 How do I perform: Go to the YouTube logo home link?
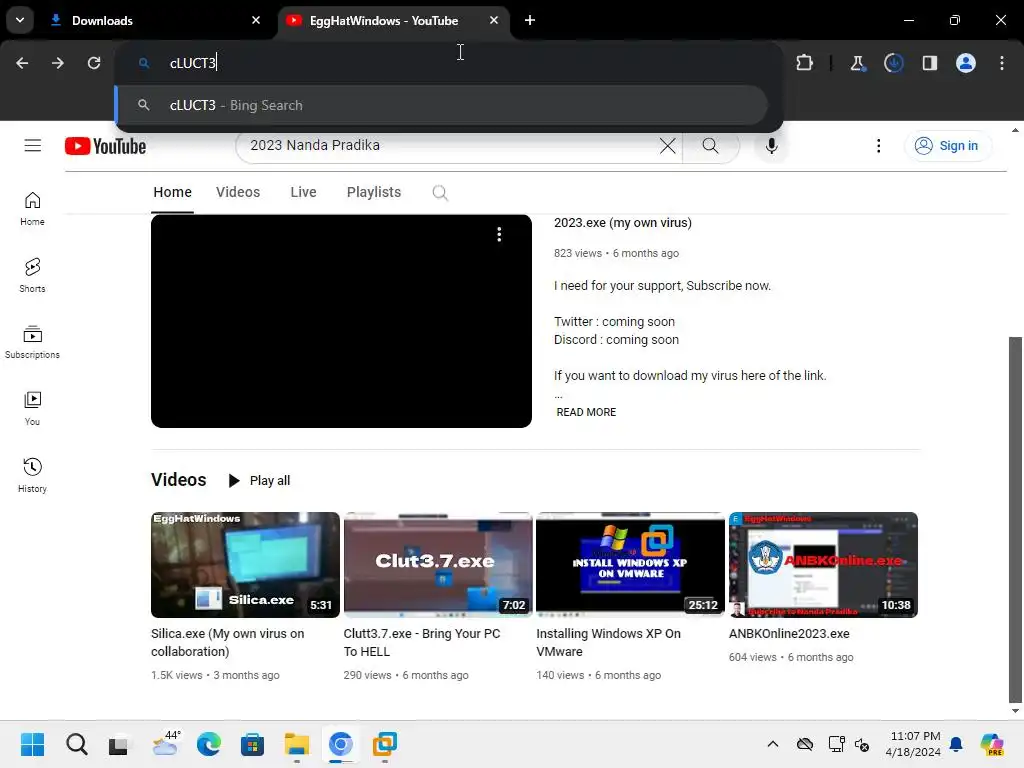[x=105, y=146]
